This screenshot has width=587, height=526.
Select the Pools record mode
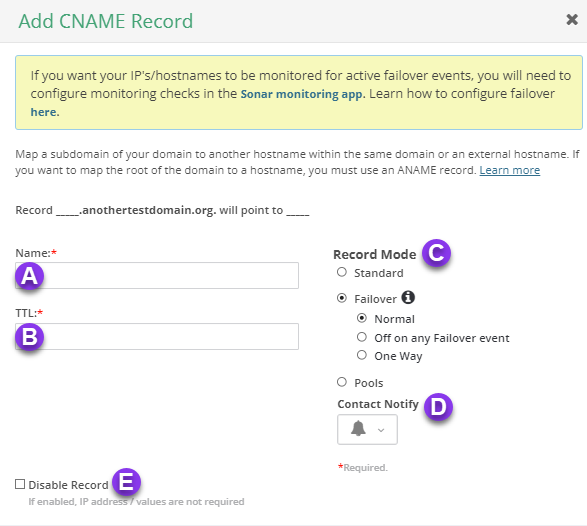342,382
